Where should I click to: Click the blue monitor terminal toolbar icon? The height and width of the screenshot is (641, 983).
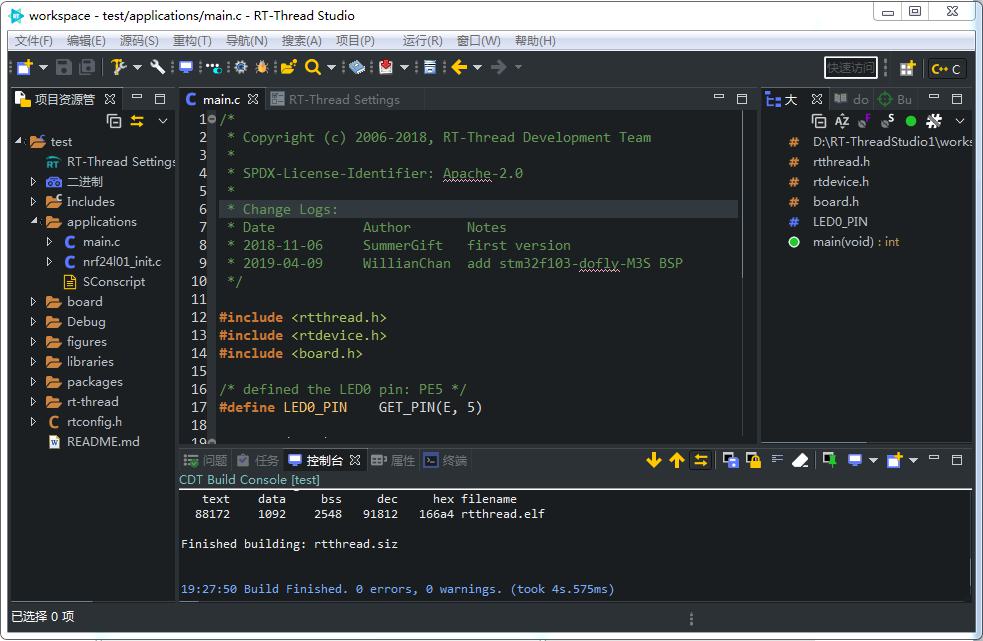point(186,67)
